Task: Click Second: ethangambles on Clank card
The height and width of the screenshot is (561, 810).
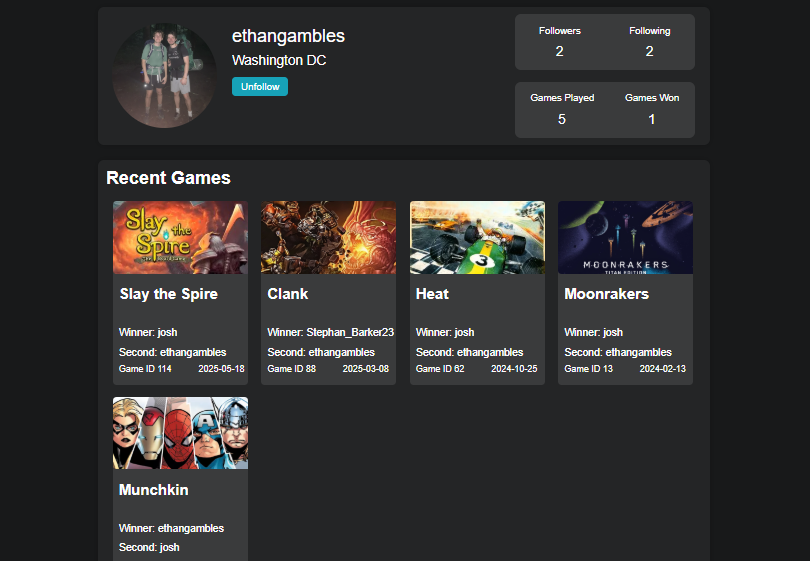Action: pyautogui.click(x=321, y=352)
